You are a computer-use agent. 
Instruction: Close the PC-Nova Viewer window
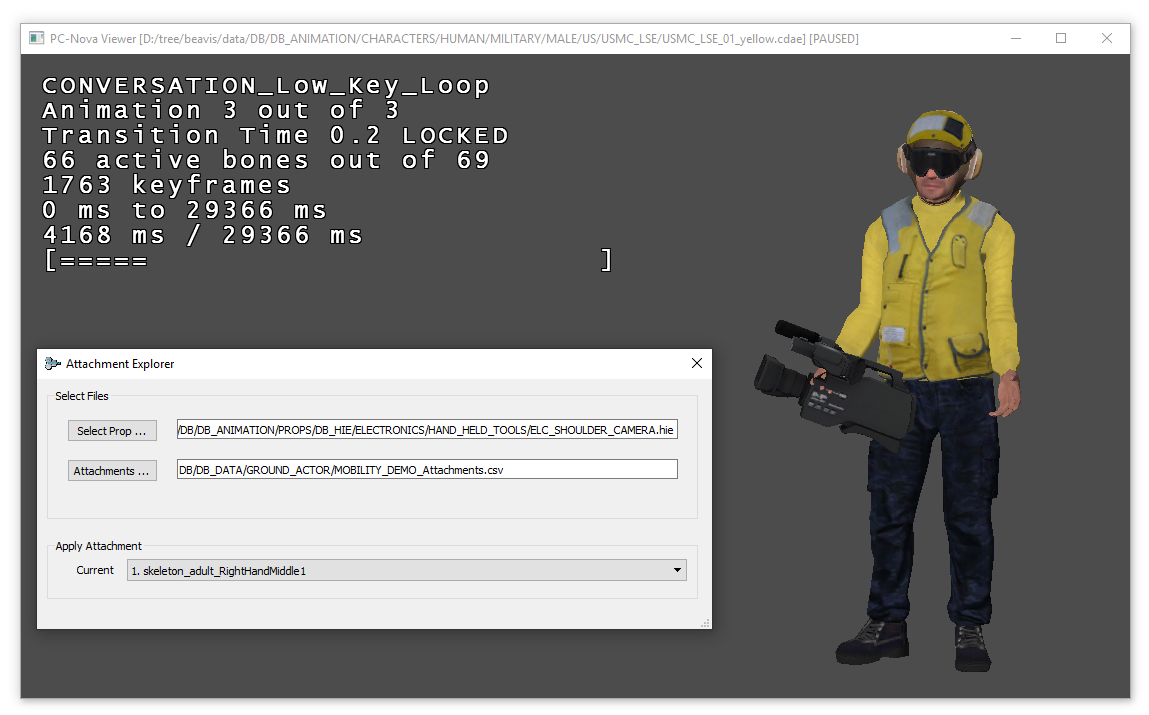pyautogui.click(x=1106, y=38)
